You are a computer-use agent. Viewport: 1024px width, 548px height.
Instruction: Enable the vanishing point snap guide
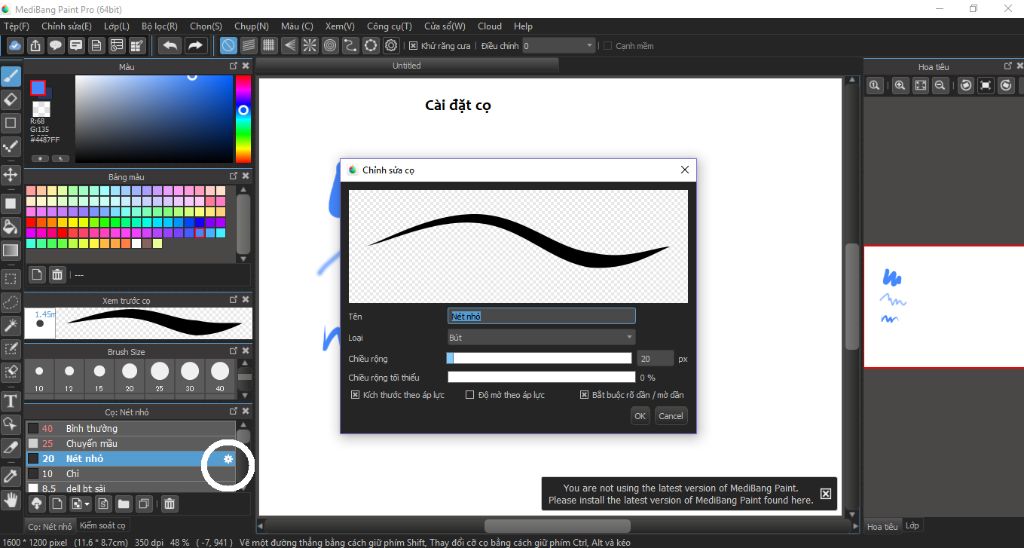pyautogui.click(x=289, y=46)
